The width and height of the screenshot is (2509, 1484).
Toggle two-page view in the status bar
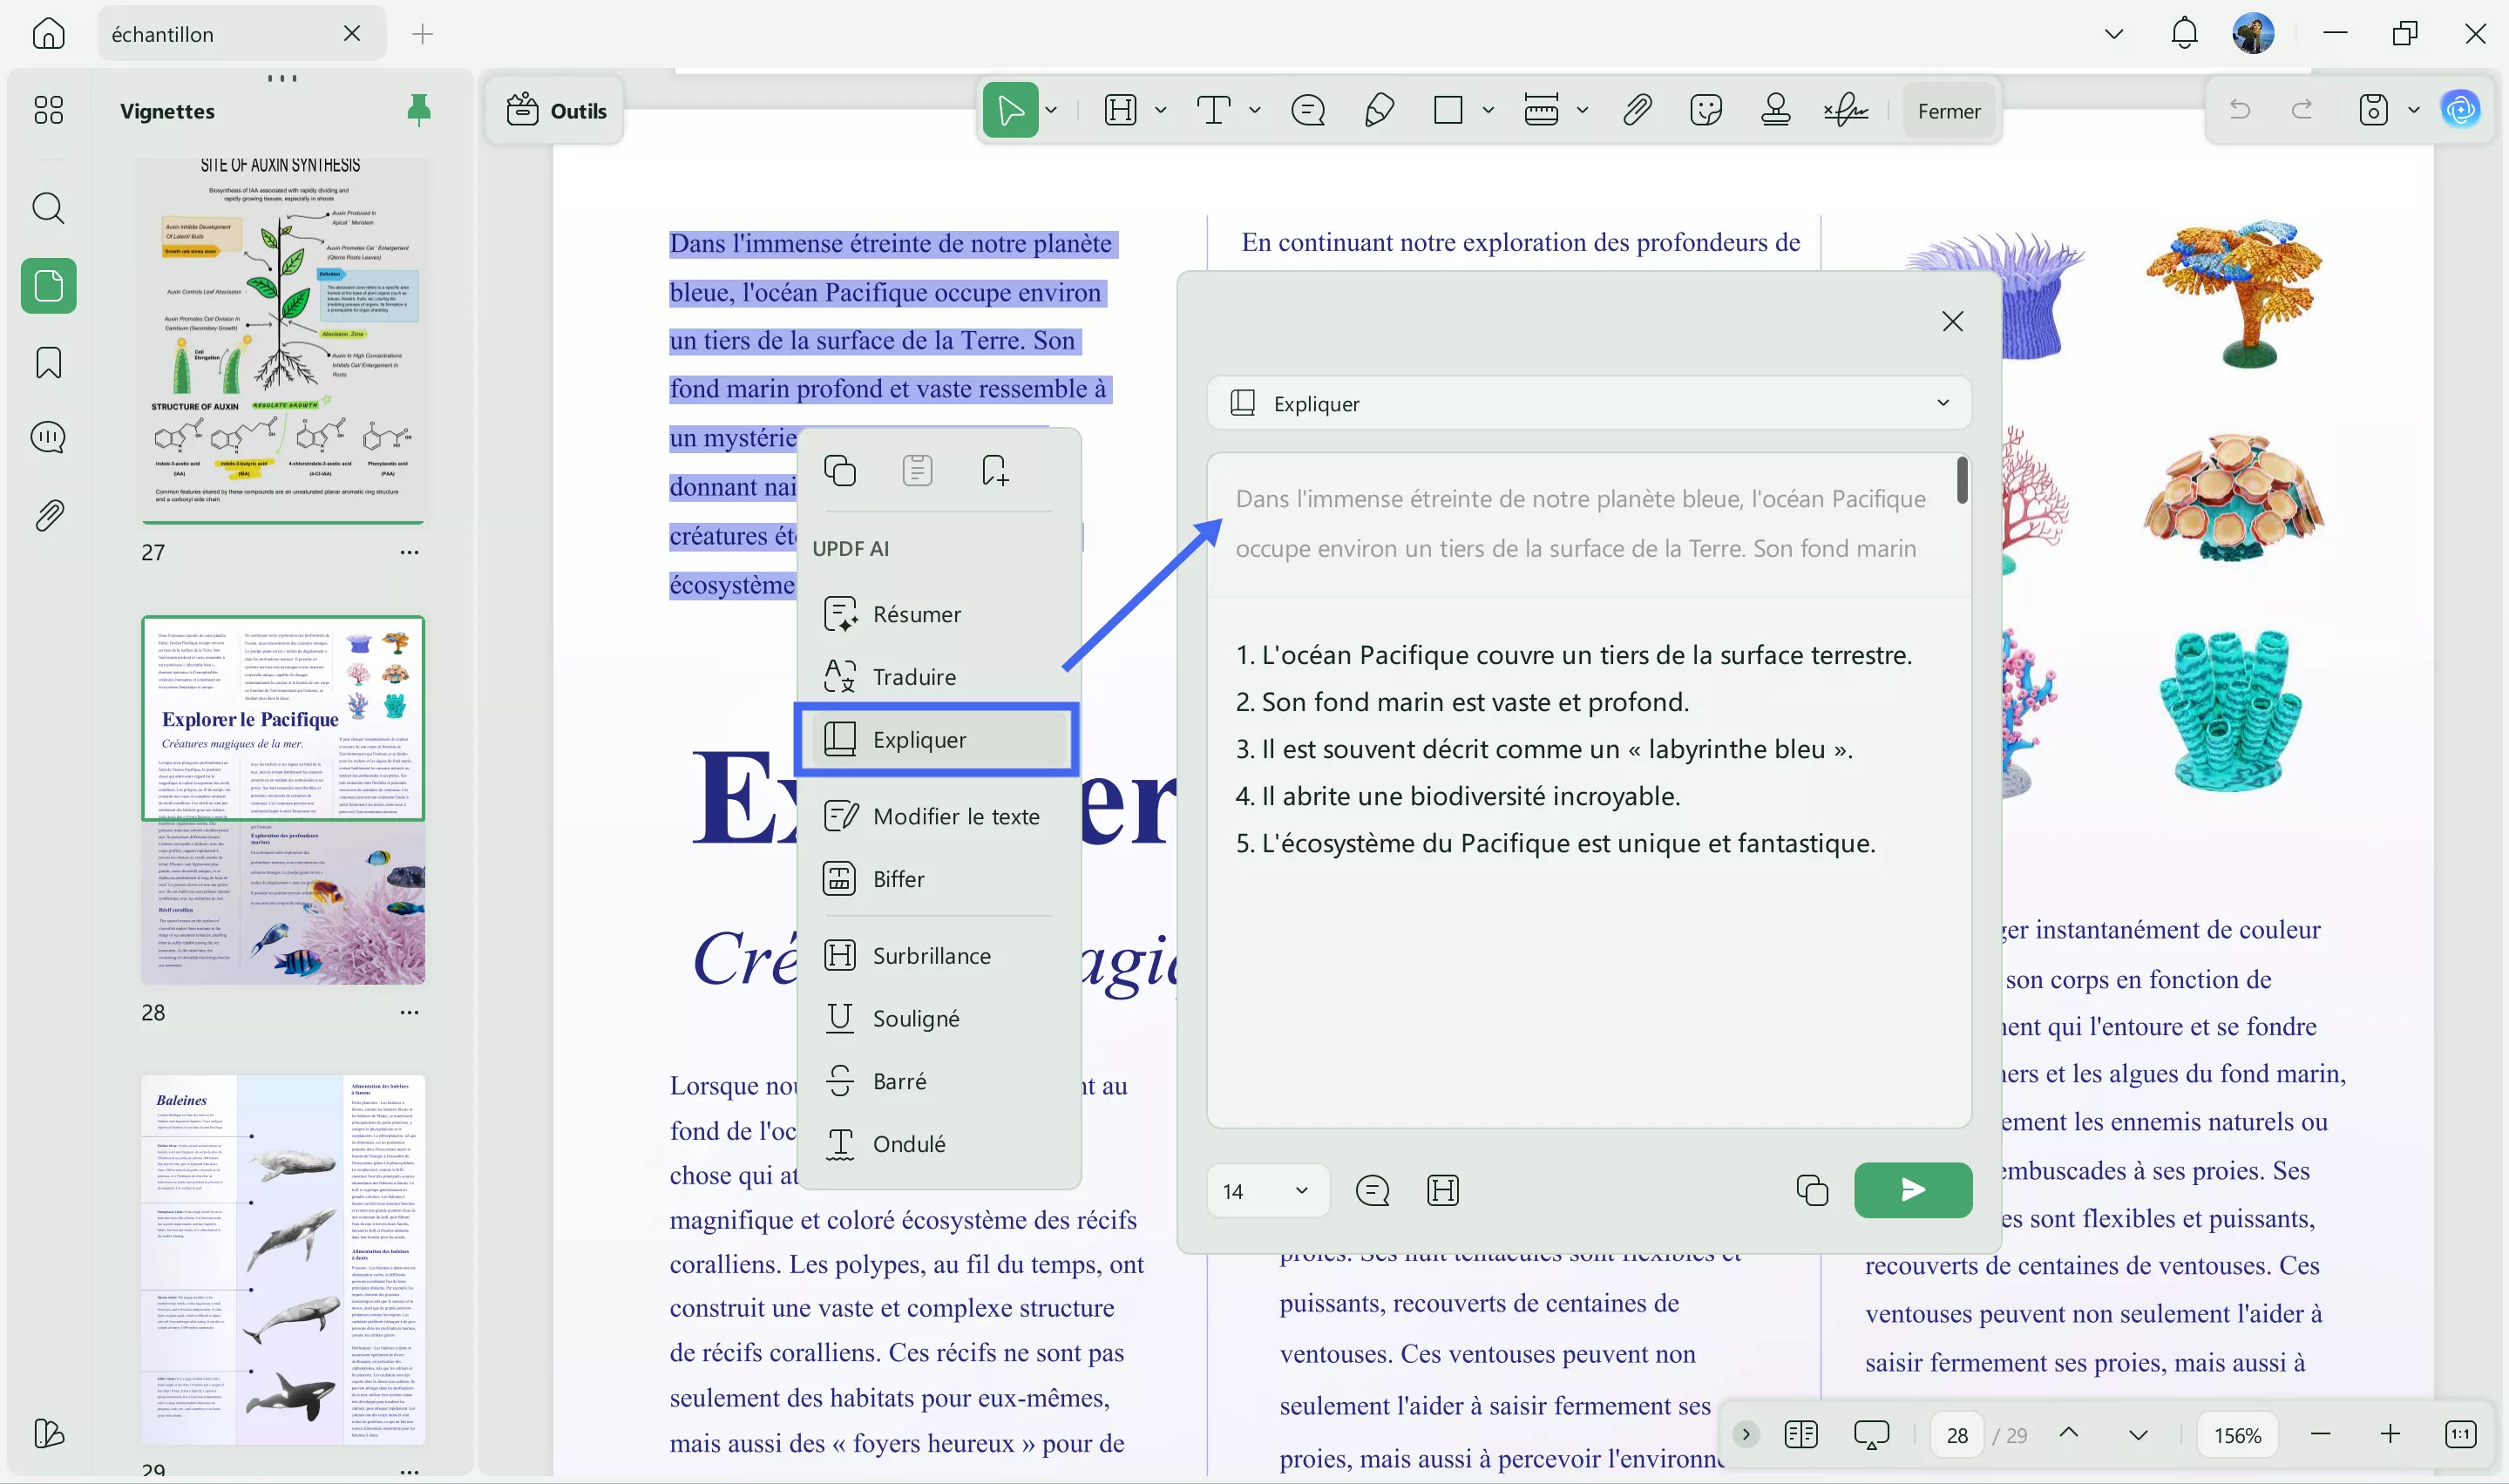click(x=1800, y=1434)
